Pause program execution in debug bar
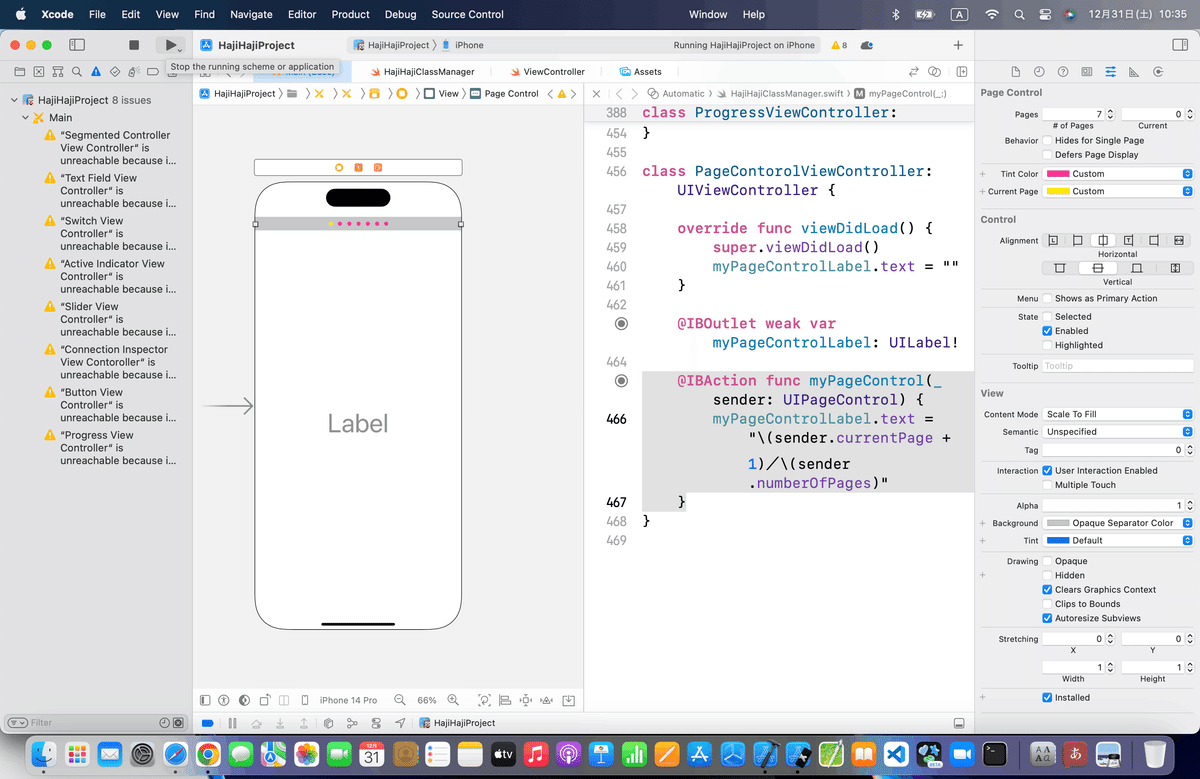The height and width of the screenshot is (779, 1200). click(x=232, y=723)
